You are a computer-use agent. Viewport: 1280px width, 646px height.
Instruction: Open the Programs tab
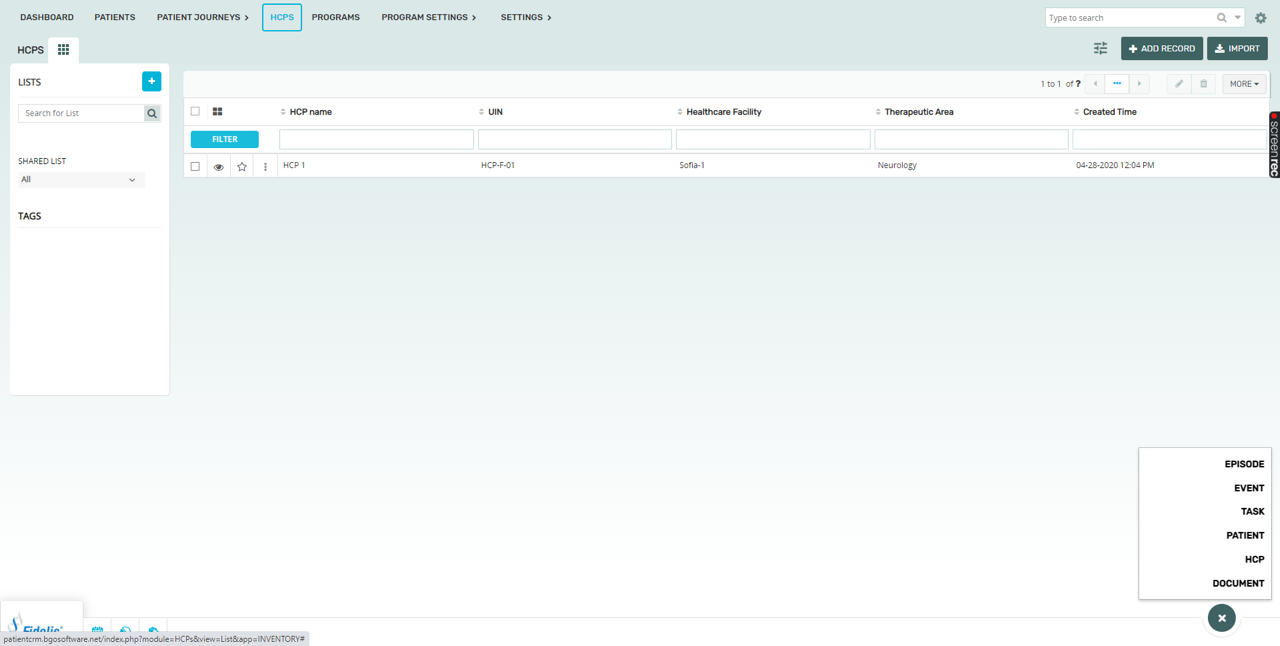(336, 18)
